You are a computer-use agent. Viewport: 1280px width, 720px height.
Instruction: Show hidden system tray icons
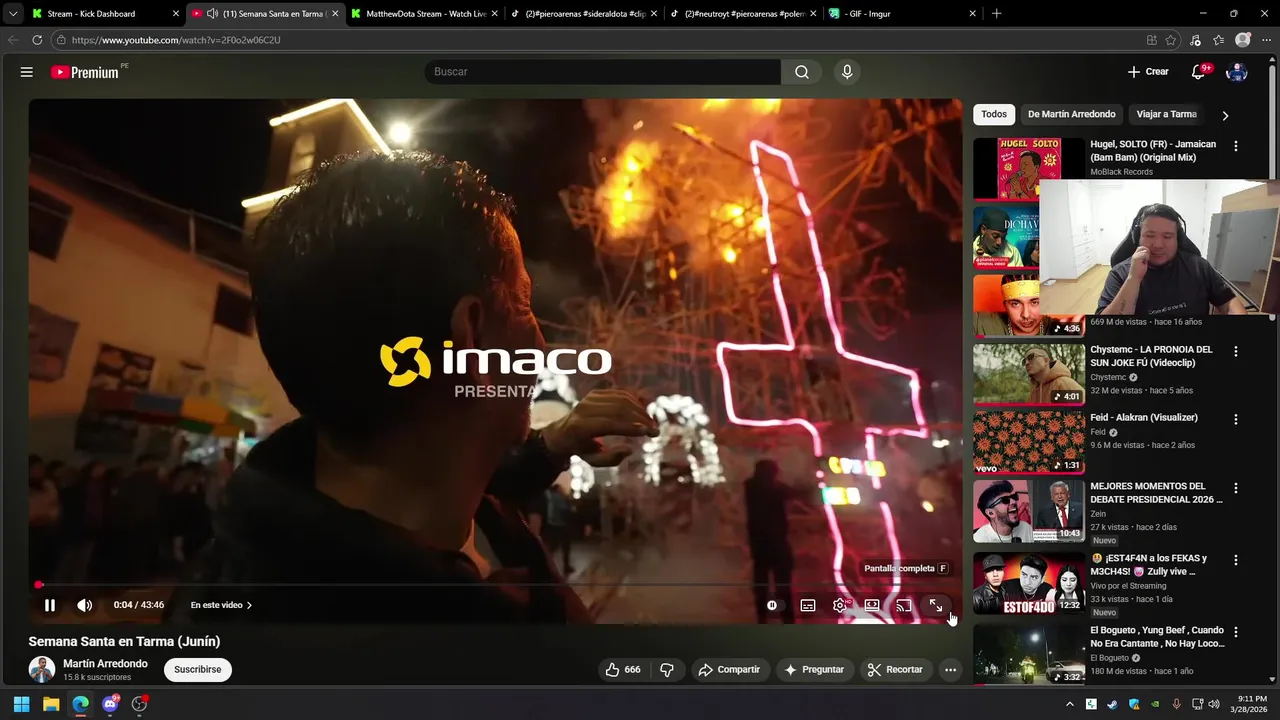[x=1070, y=704]
